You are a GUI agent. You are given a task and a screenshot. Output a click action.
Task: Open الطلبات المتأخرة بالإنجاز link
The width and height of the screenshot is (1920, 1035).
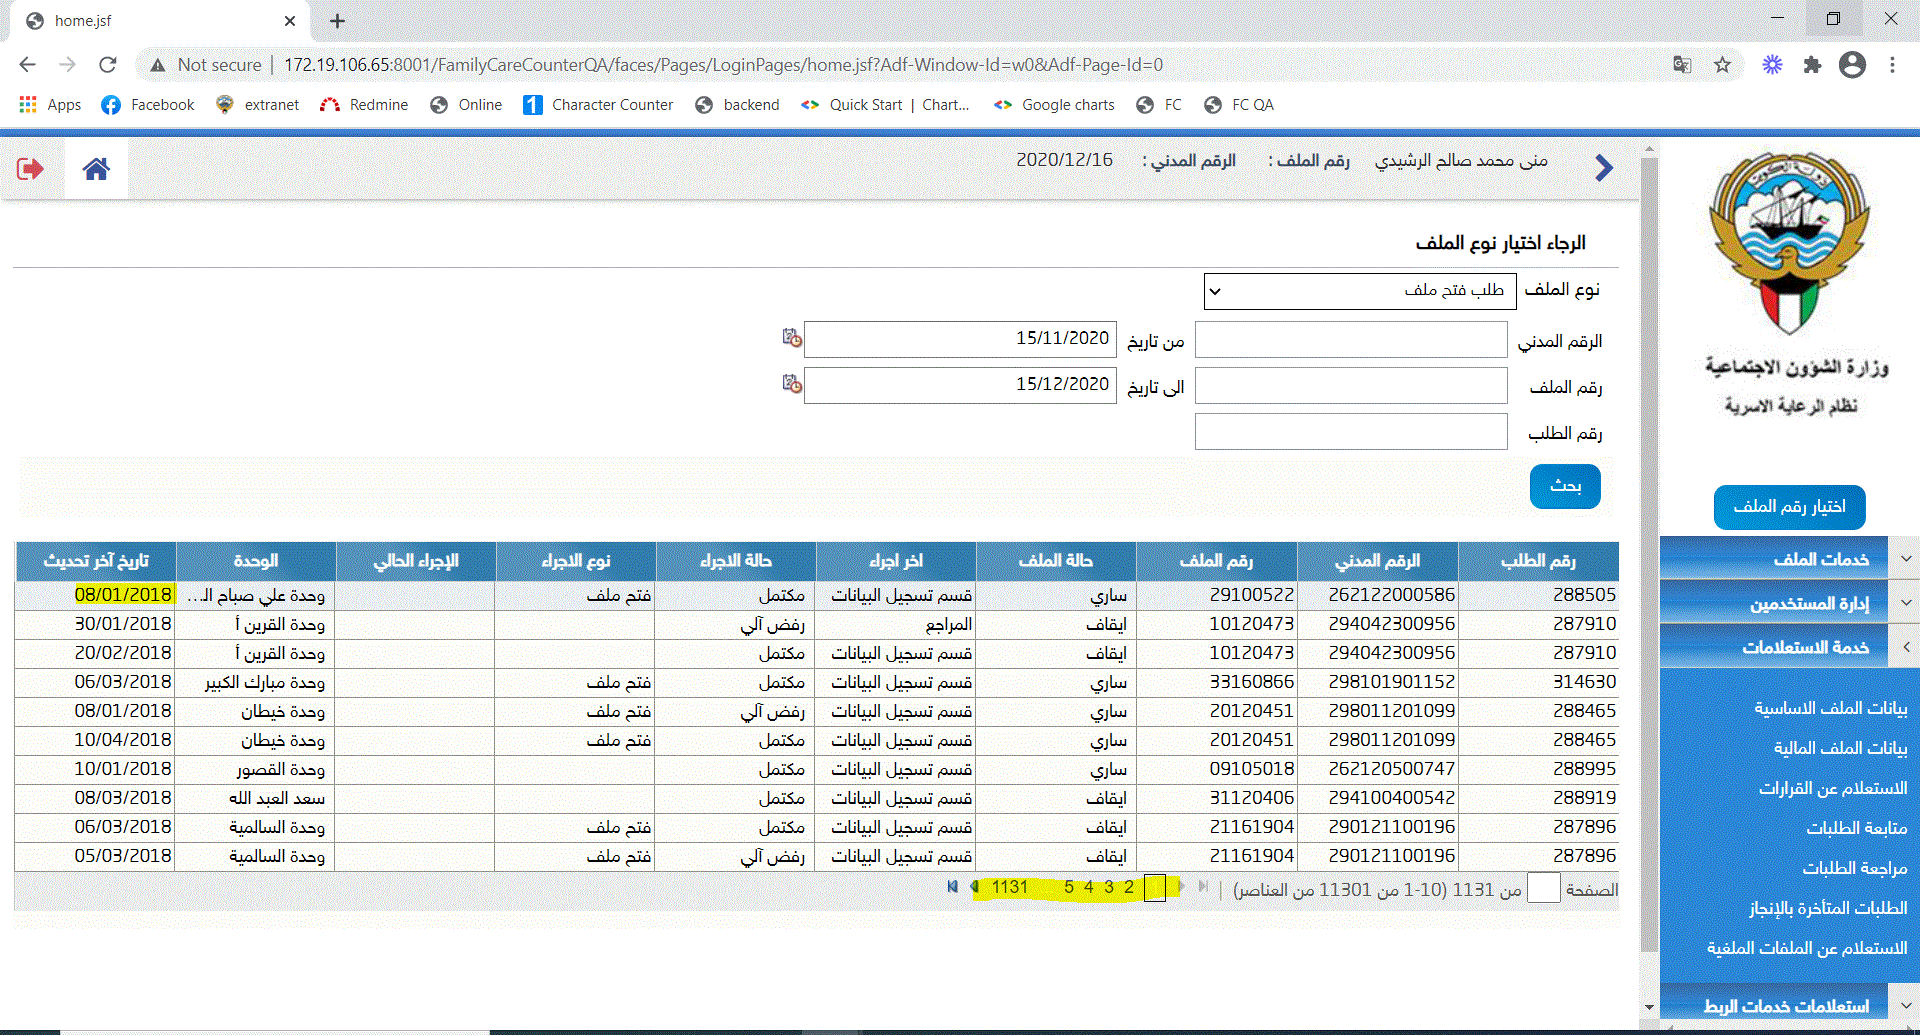tap(1828, 908)
